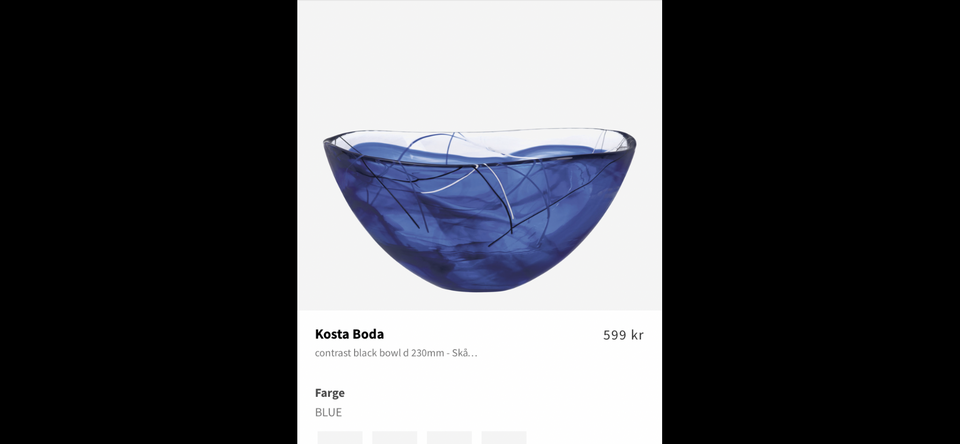Click the white space between title and price
The width and height of the screenshot is (960, 444).
point(493,334)
